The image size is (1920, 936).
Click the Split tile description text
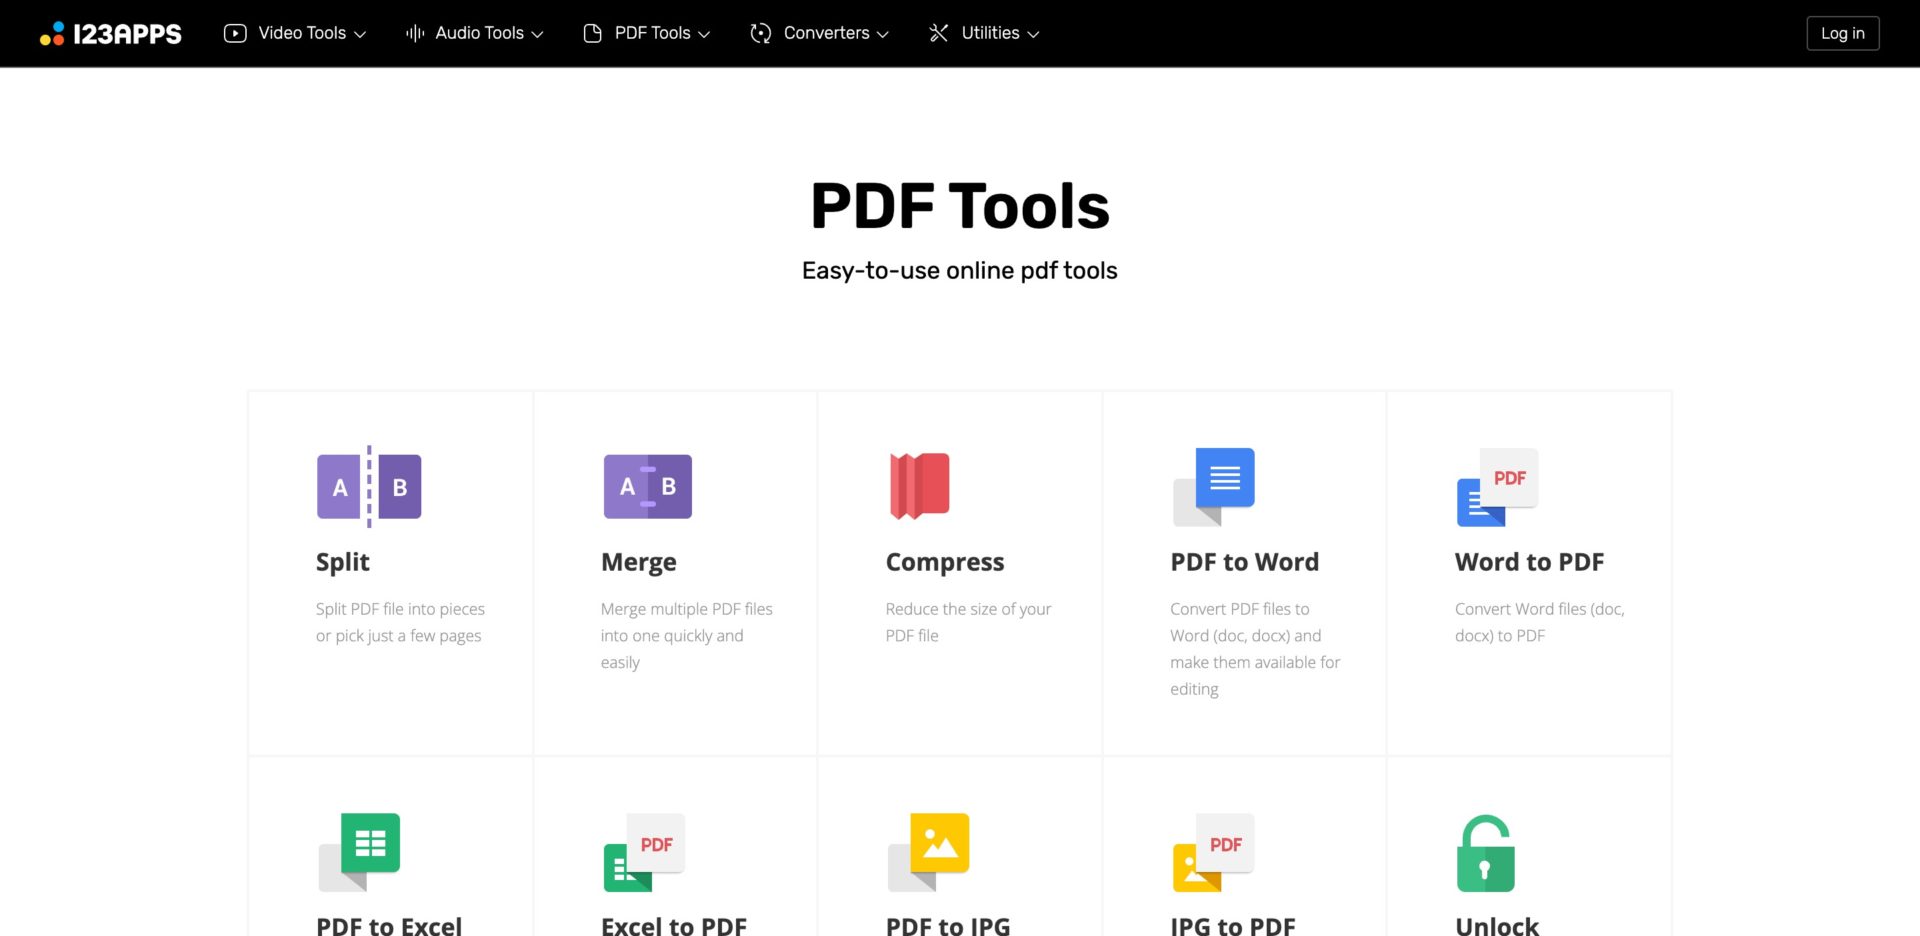pos(399,622)
